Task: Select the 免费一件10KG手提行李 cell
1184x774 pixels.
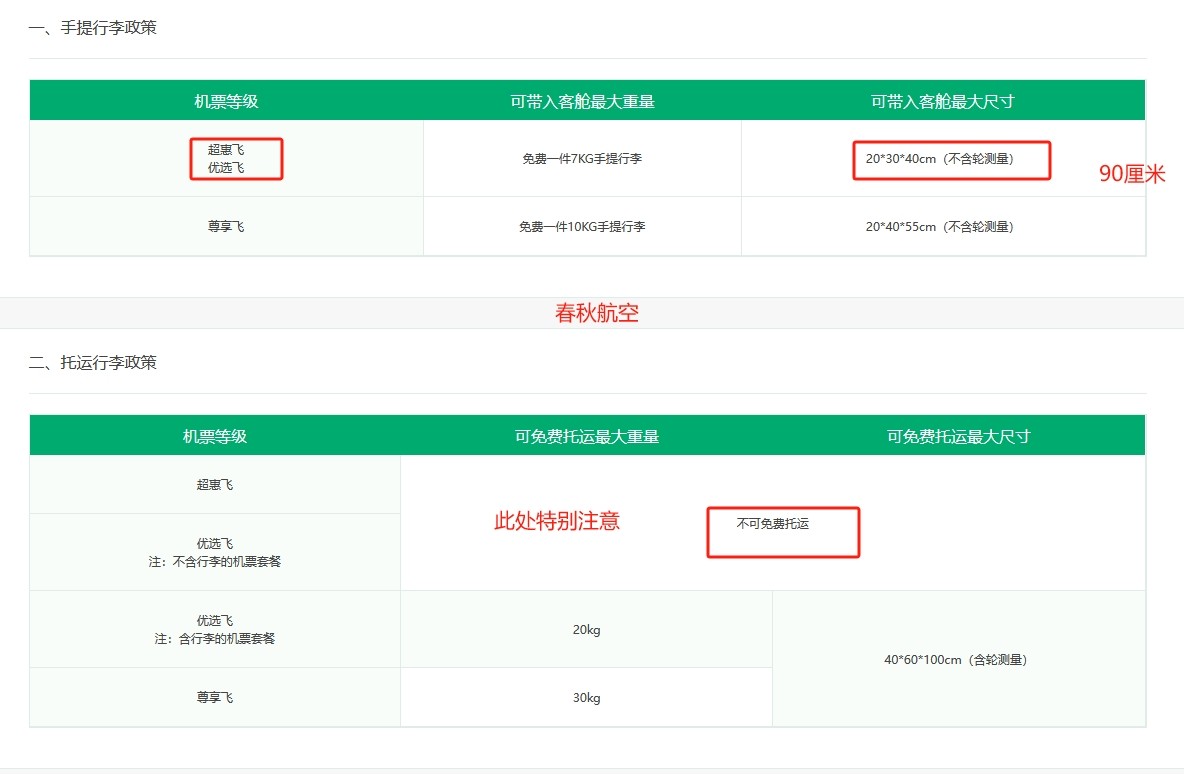Action: tap(582, 227)
